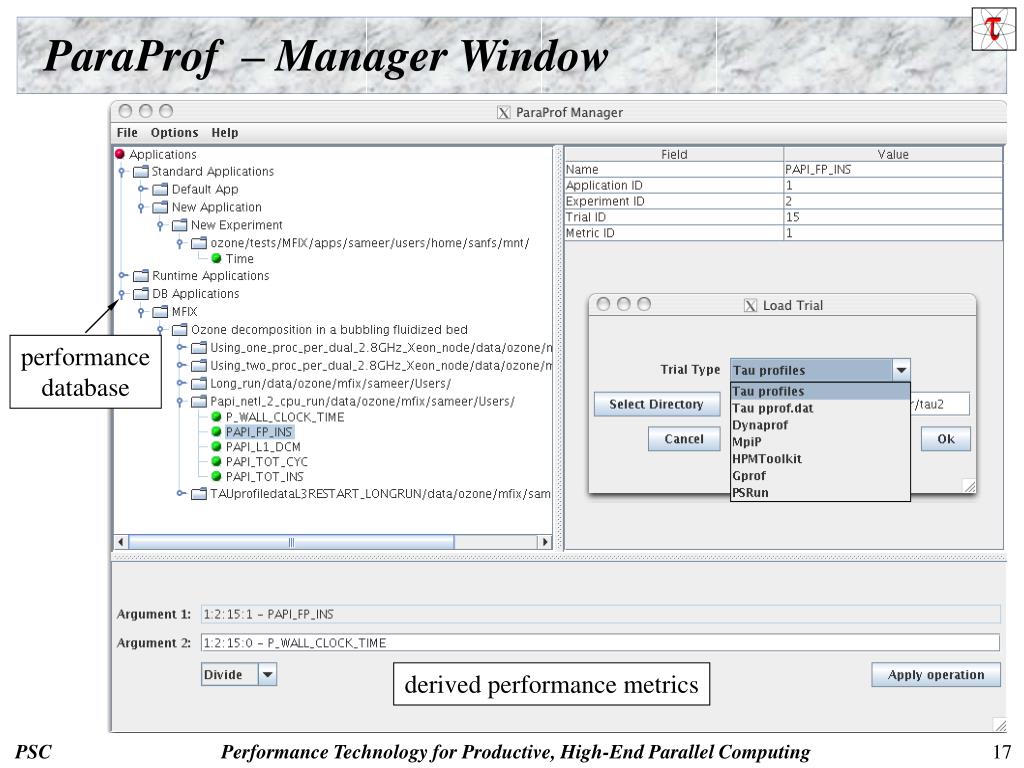Click the Standard Applications folder icon
This screenshot has height=768, width=1024.
[x=141, y=172]
